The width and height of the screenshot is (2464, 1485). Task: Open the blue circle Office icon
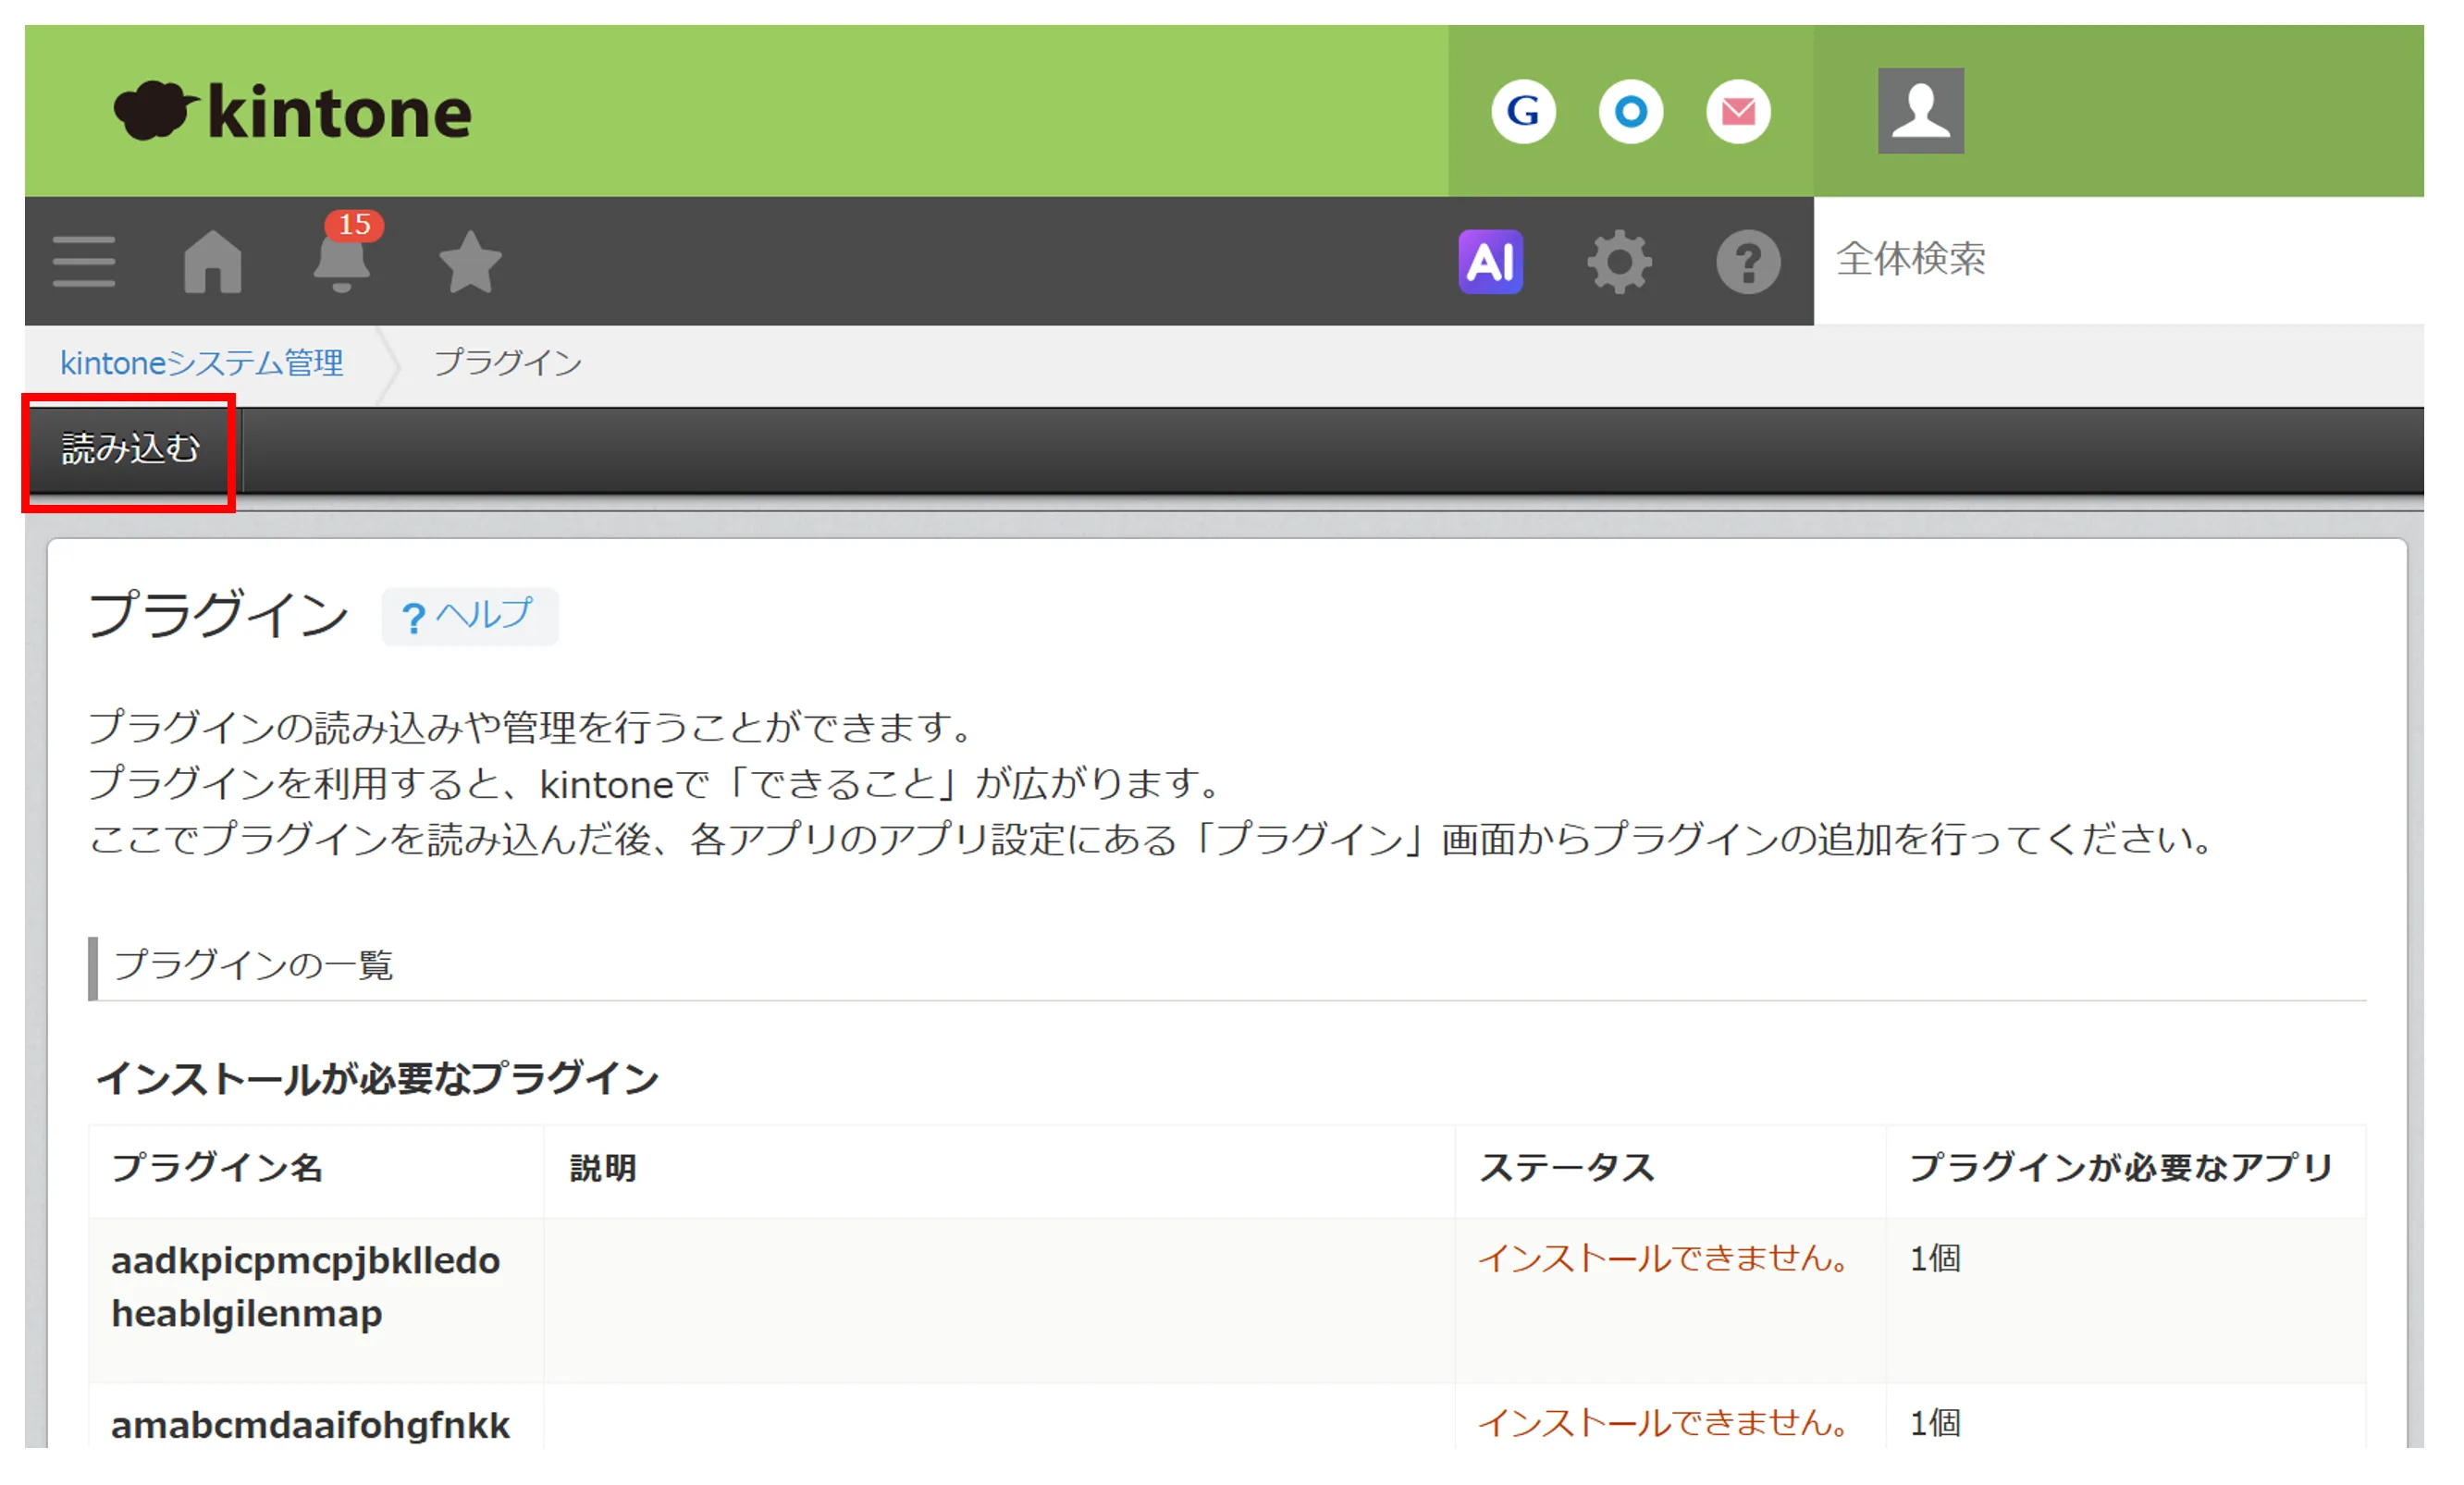(x=1630, y=111)
